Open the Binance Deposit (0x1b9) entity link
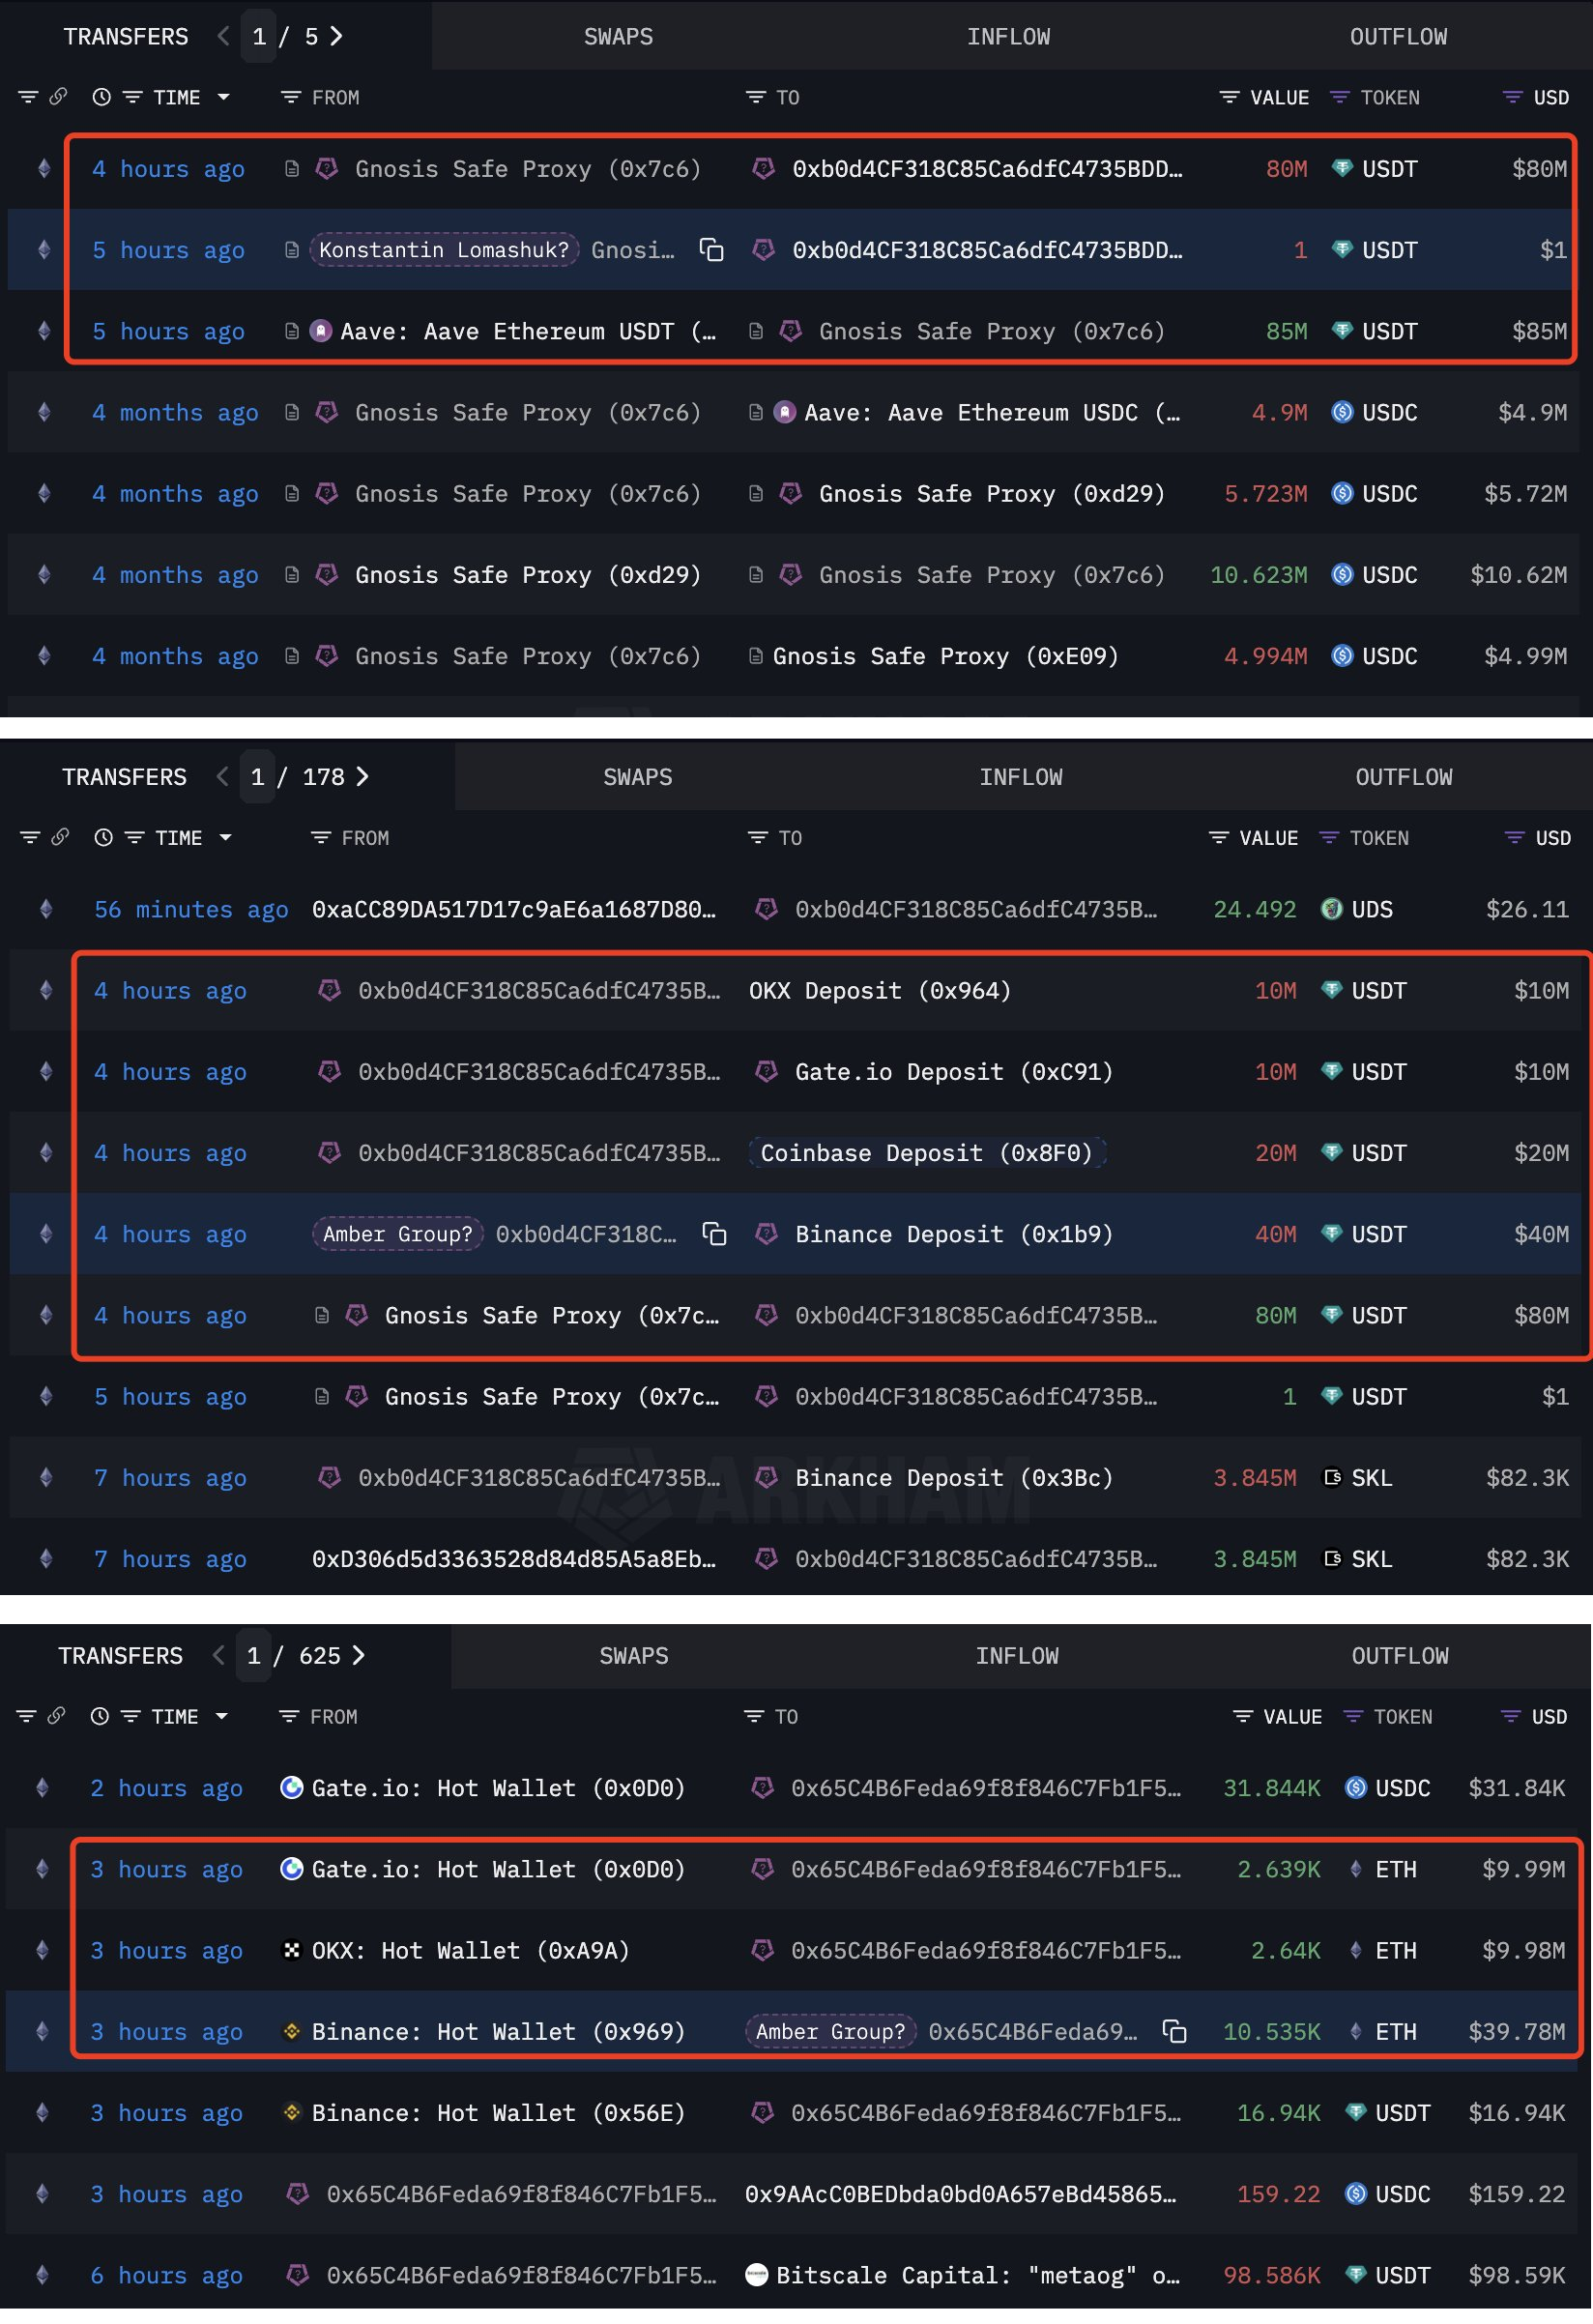 point(954,1234)
